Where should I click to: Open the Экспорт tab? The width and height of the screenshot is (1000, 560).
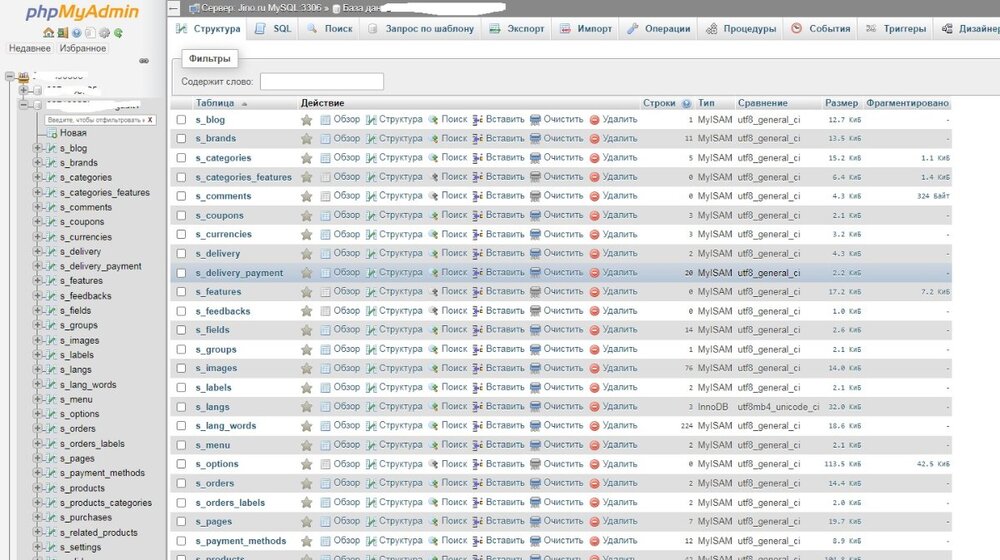tap(517, 29)
